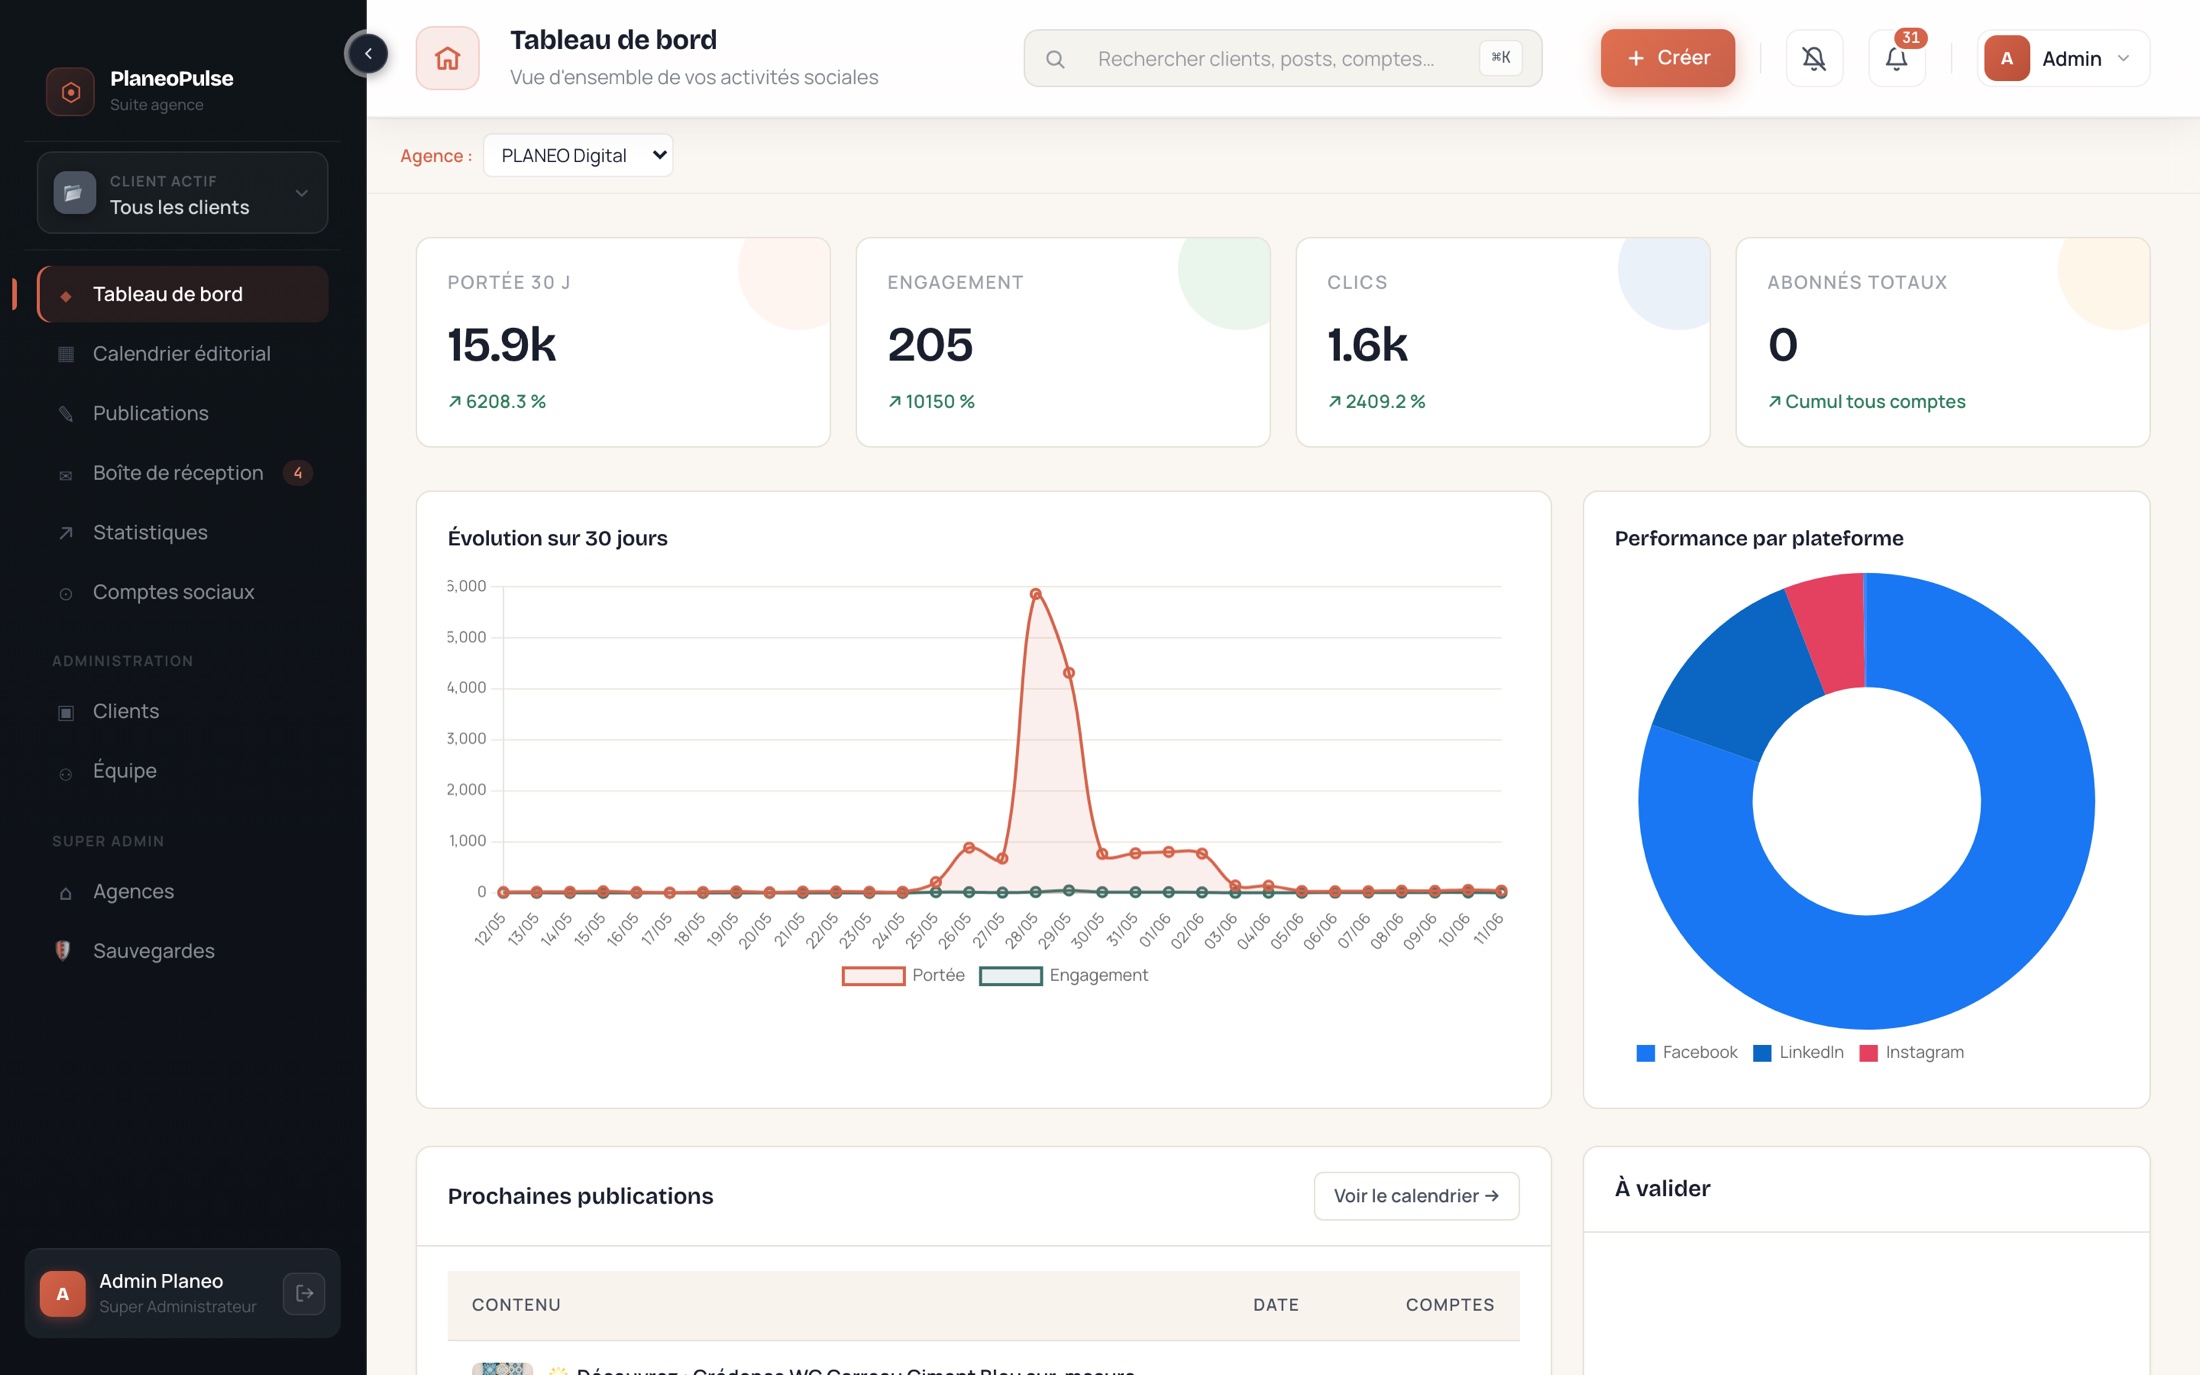Click the Portée 30 J card
This screenshot has width=2200, height=1375.
click(x=623, y=342)
